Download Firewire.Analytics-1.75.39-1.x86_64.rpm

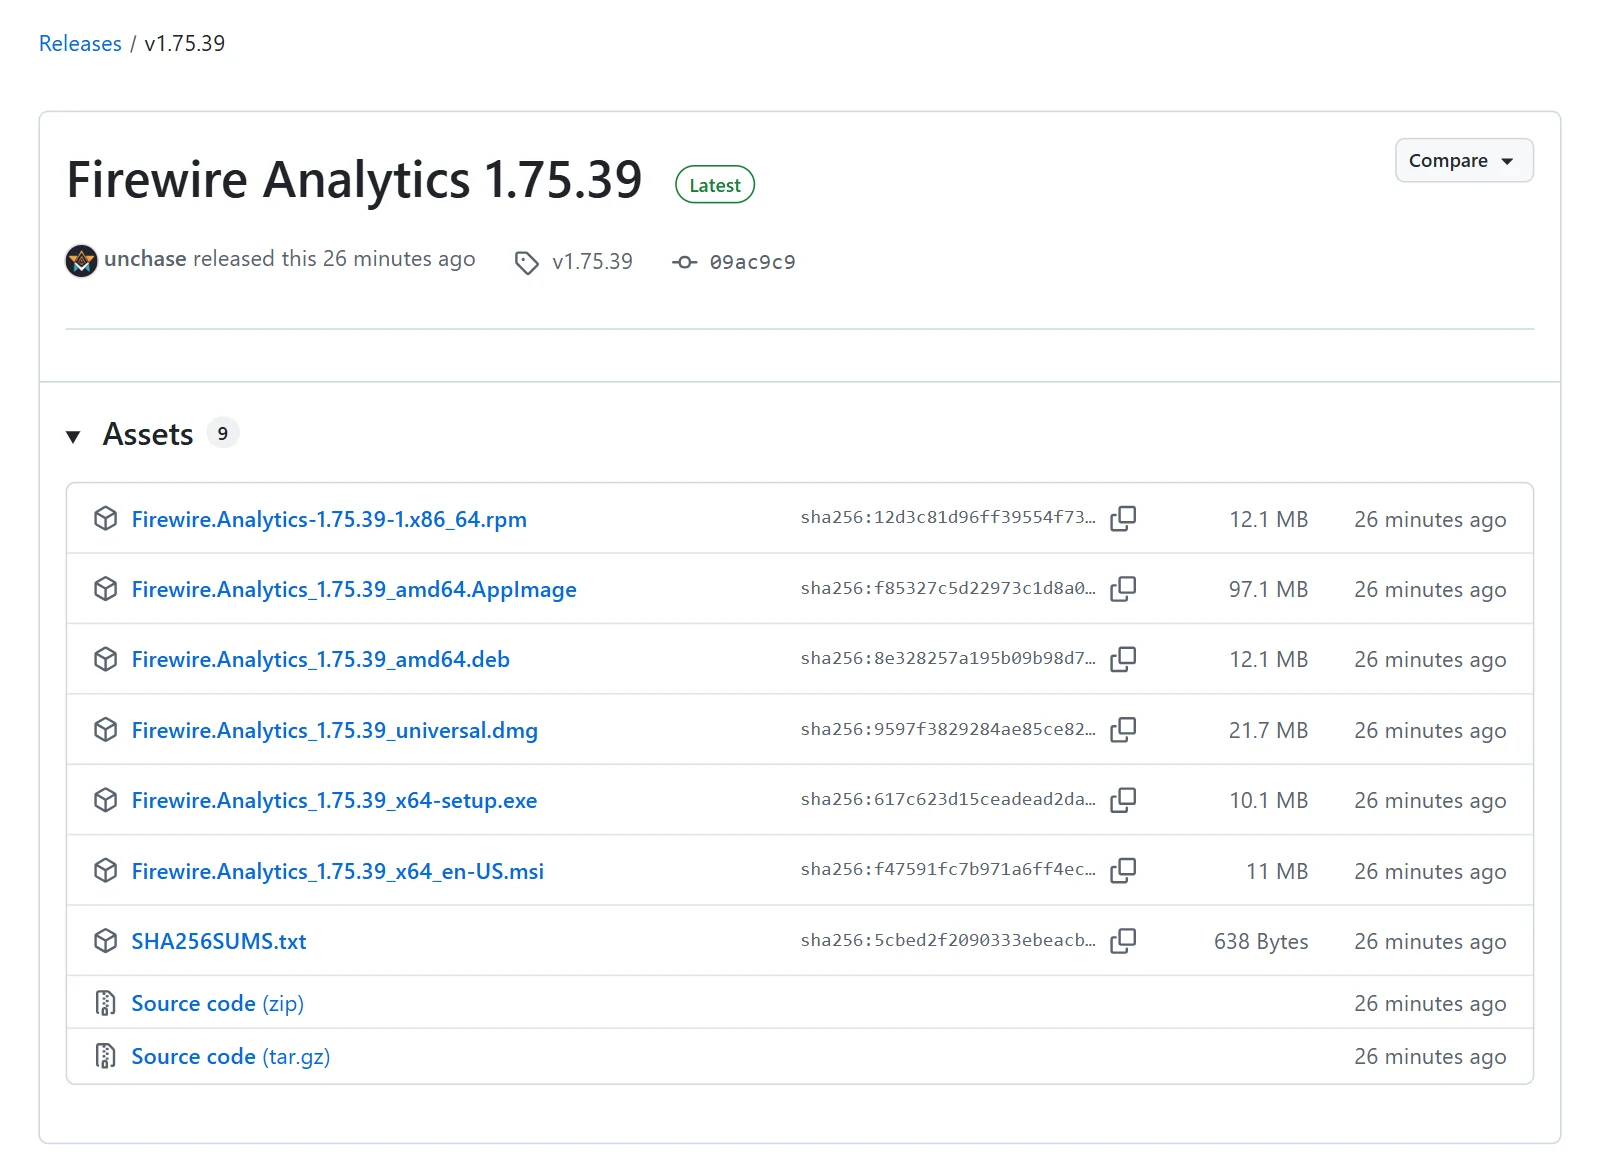pos(329,519)
